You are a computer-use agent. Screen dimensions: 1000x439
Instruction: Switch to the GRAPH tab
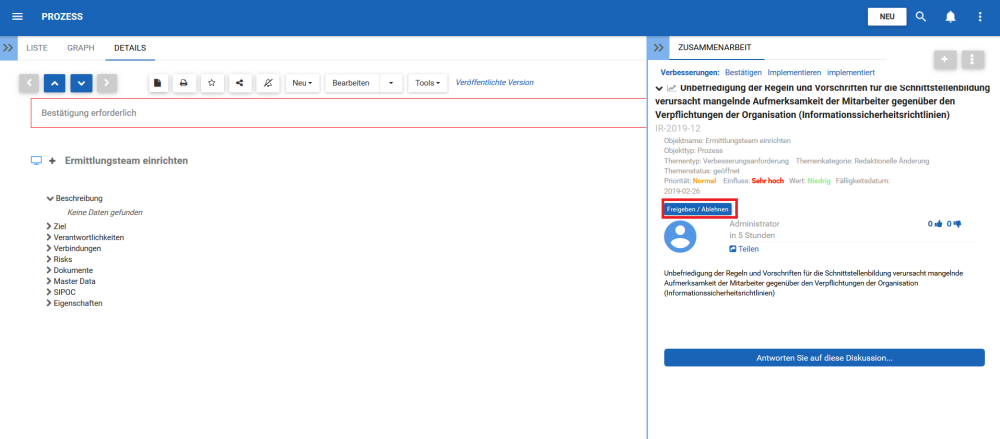80,48
